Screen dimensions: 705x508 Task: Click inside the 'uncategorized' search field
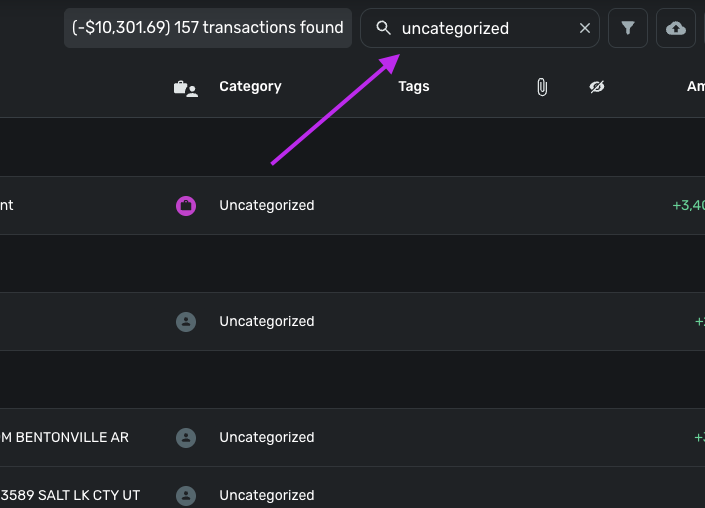tap(480, 28)
